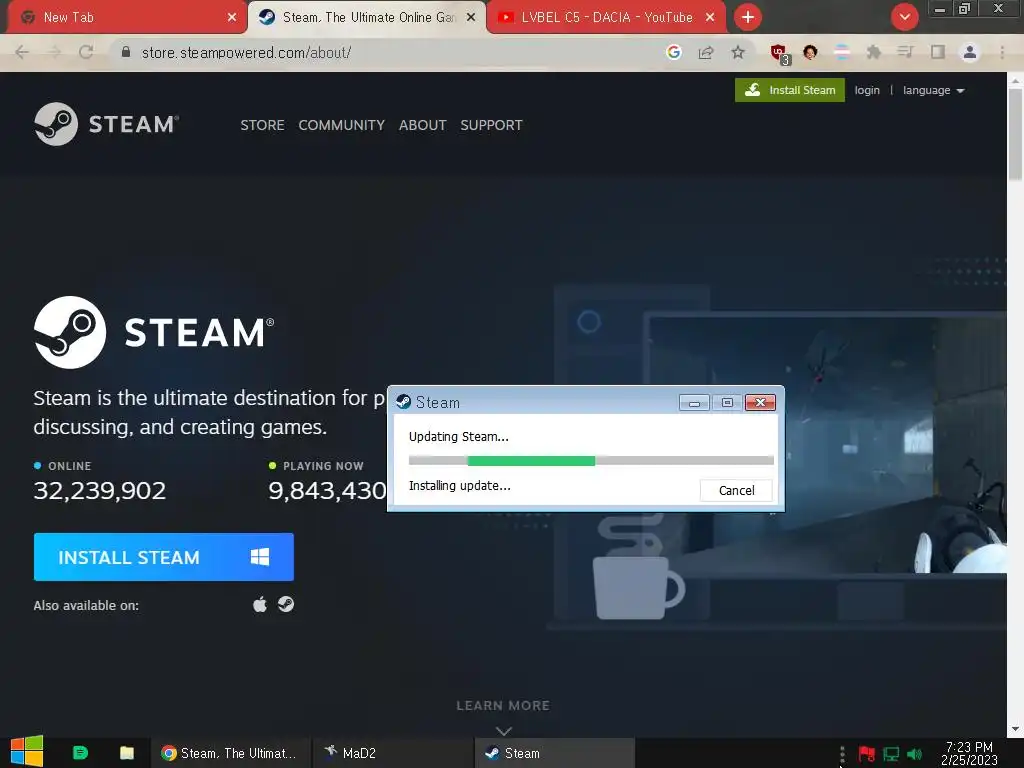This screenshot has height=768, width=1024.
Task: Open the network tray icon
Action: pos(891,754)
